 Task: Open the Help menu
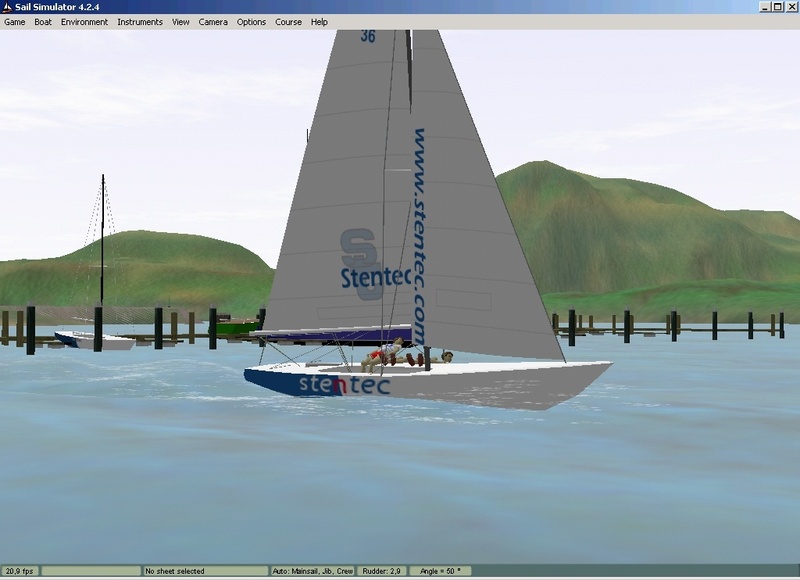(319, 22)
